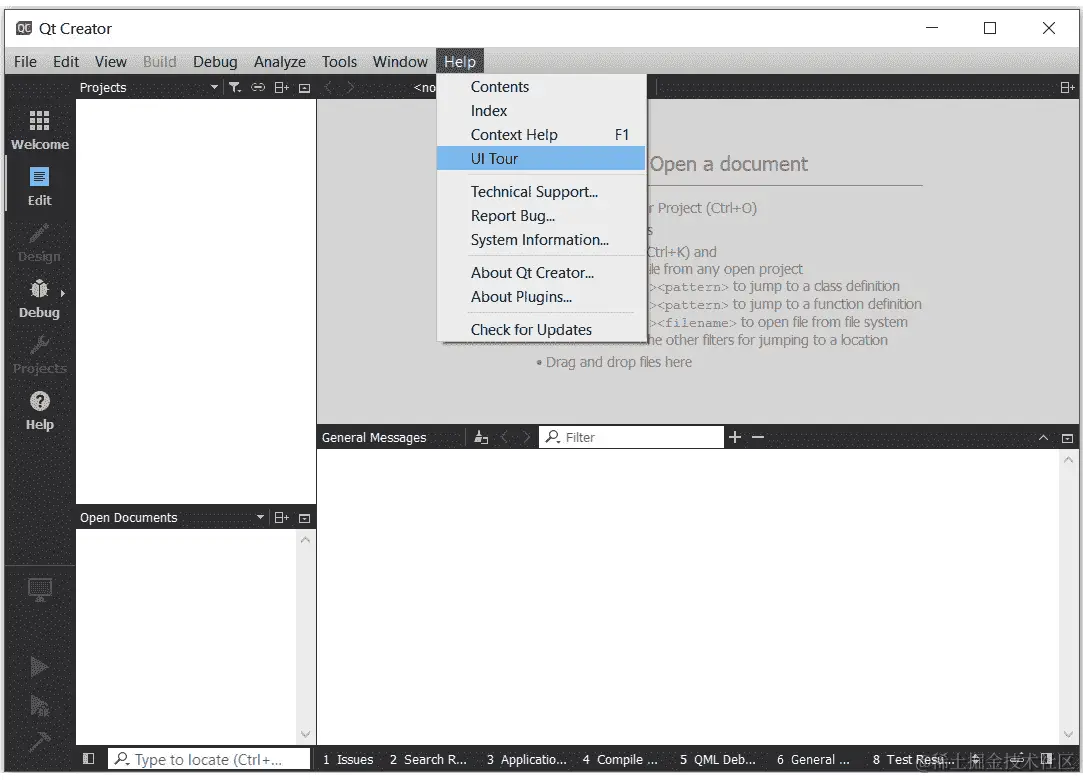This screenshot has width=1083, height=780.
Task: Click the kit selector monitor icon
Action: 39,590
